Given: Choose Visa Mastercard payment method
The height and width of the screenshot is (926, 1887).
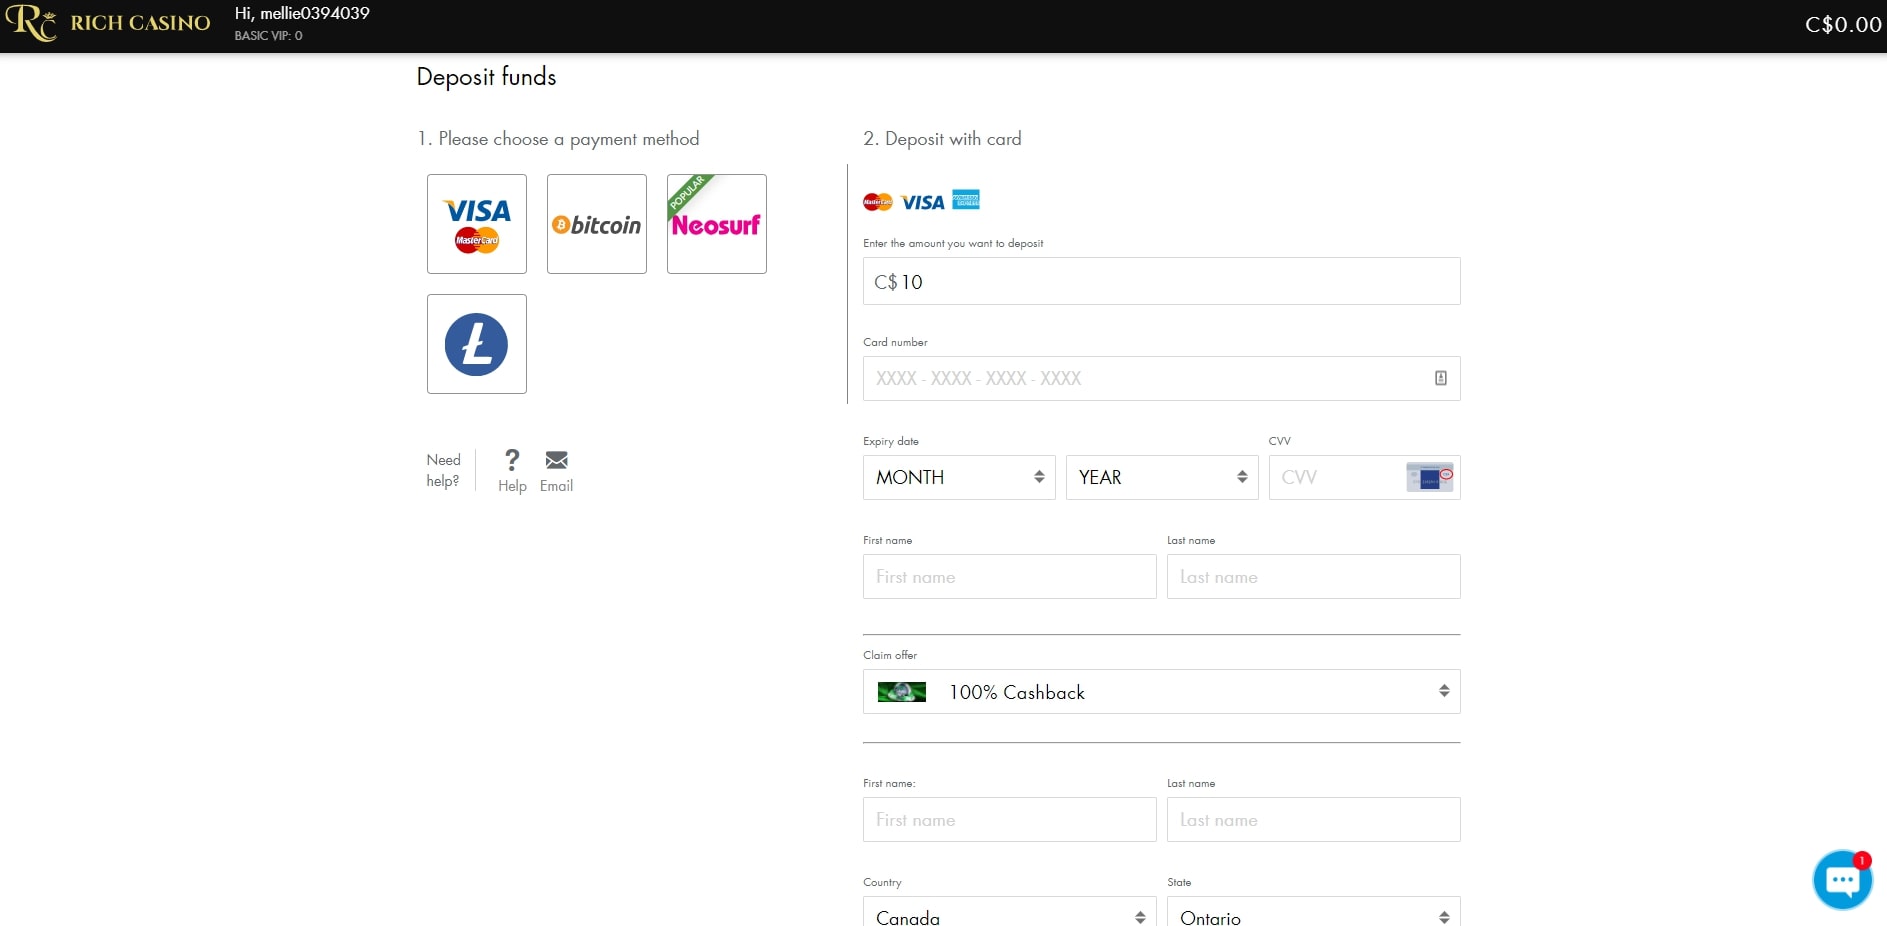Looking at the screenshot, I should (x=477, y=224).
